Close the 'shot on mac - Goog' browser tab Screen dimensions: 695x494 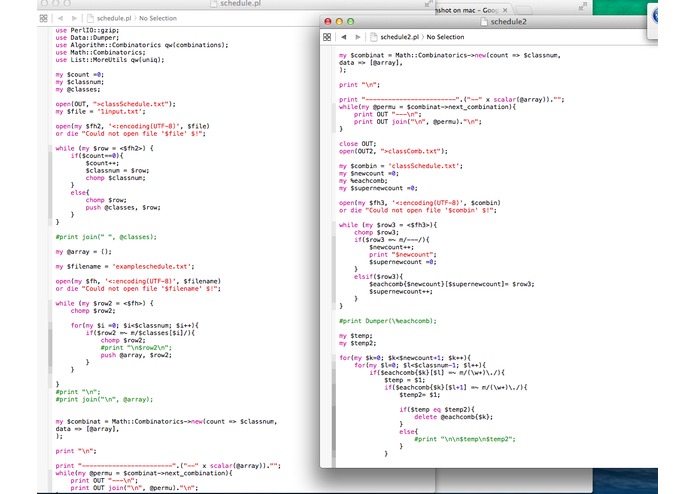(x=505, y=10)
